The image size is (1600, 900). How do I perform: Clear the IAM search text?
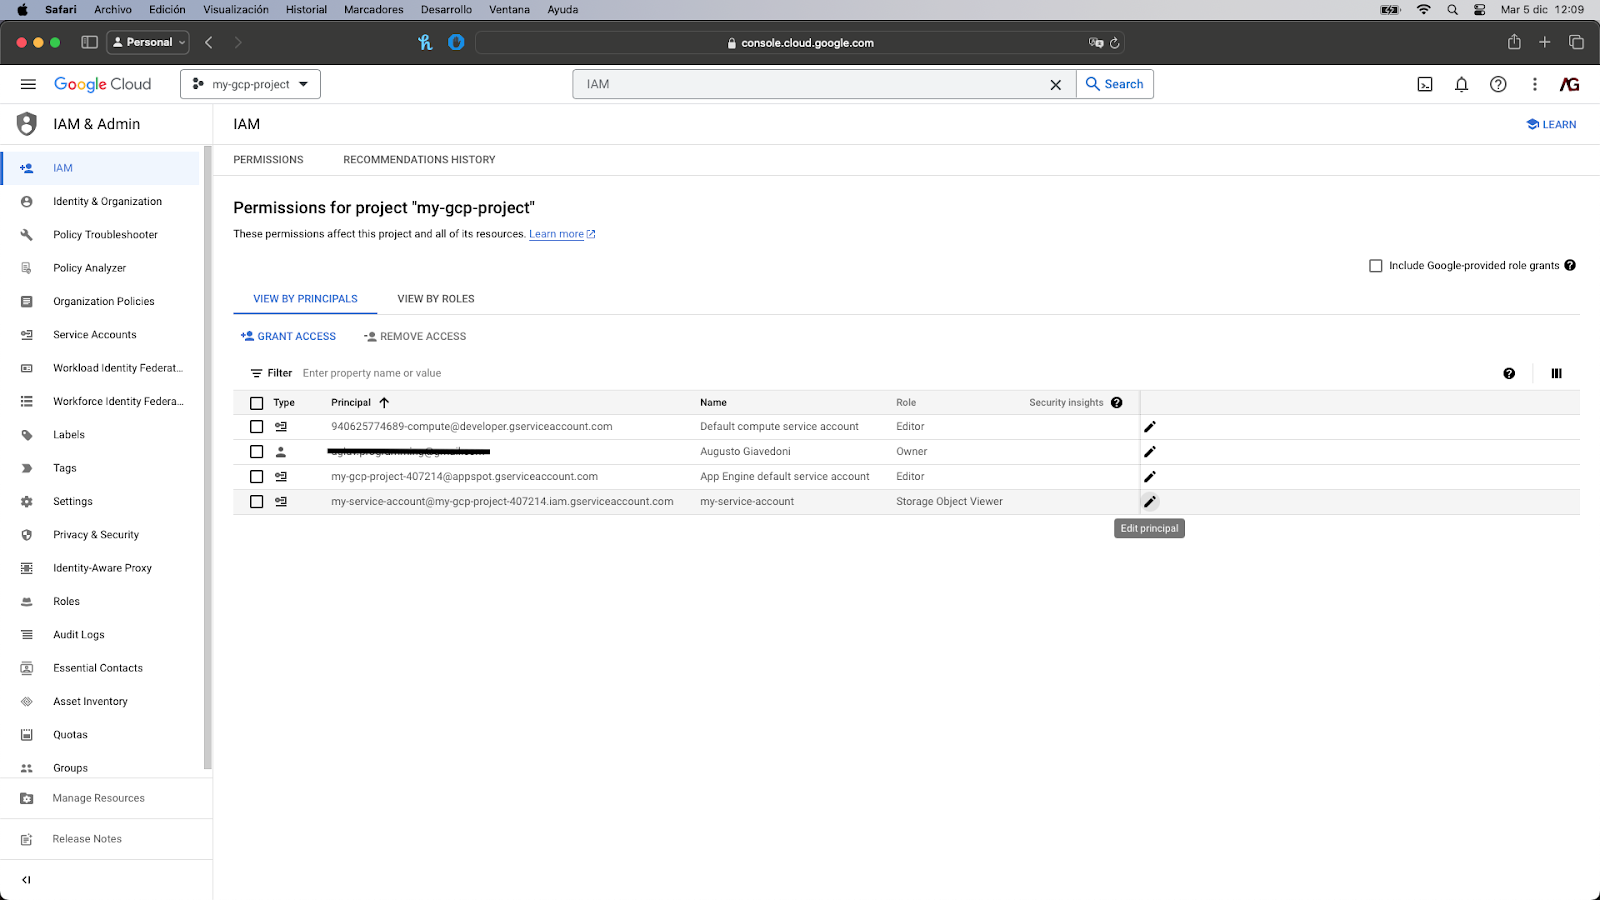click(x=1055, y=85)
